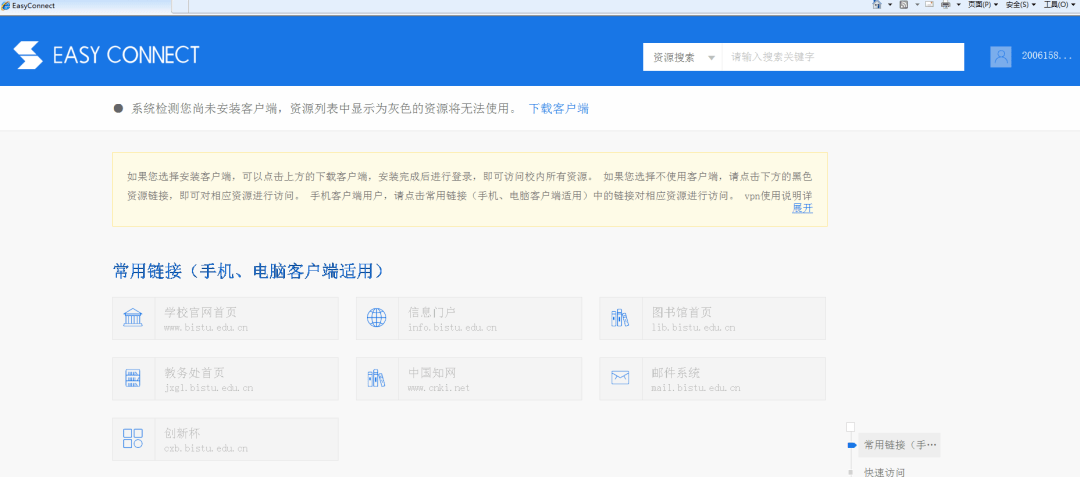Viewport: 1080px width, 477px height.
Task: Click the 中国知网 books icon
Action: coord(377,379)
